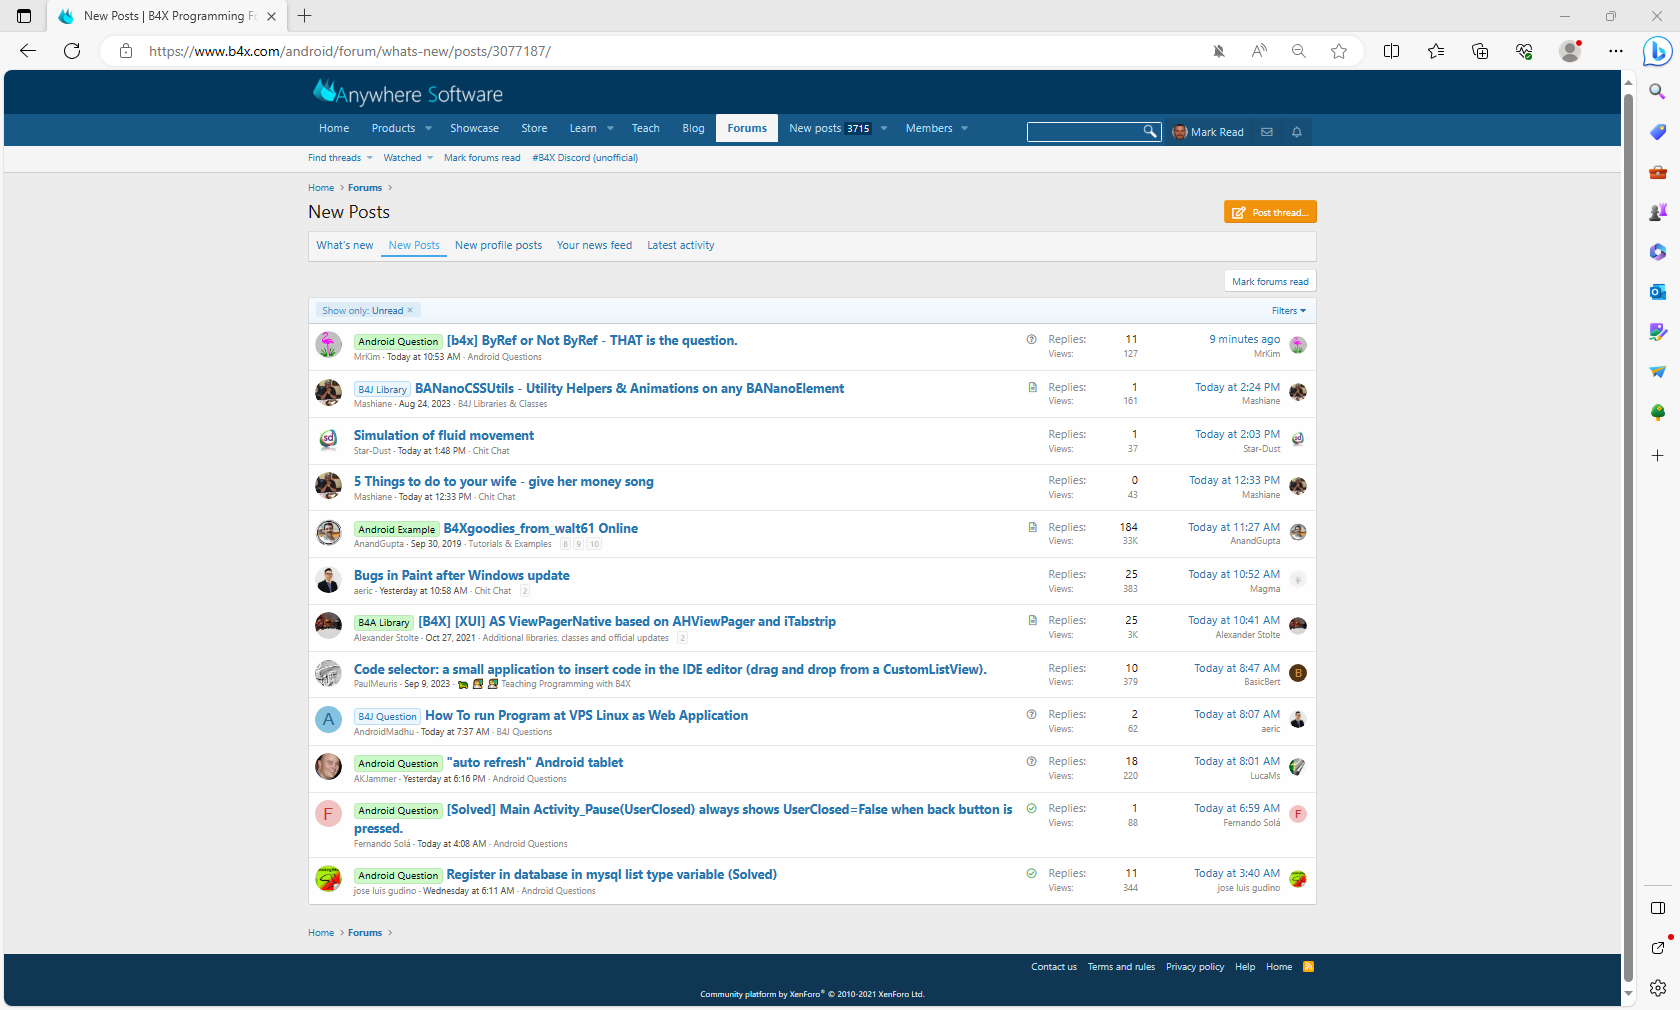Open forum alerts bell icon
Screen dimensions: 1680x1010
tap(1297, 132)
